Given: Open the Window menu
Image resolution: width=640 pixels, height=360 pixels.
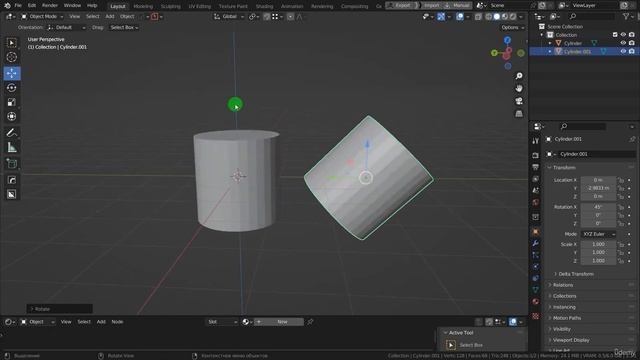Looking at the screenshot, I should (x=72, y=6).
